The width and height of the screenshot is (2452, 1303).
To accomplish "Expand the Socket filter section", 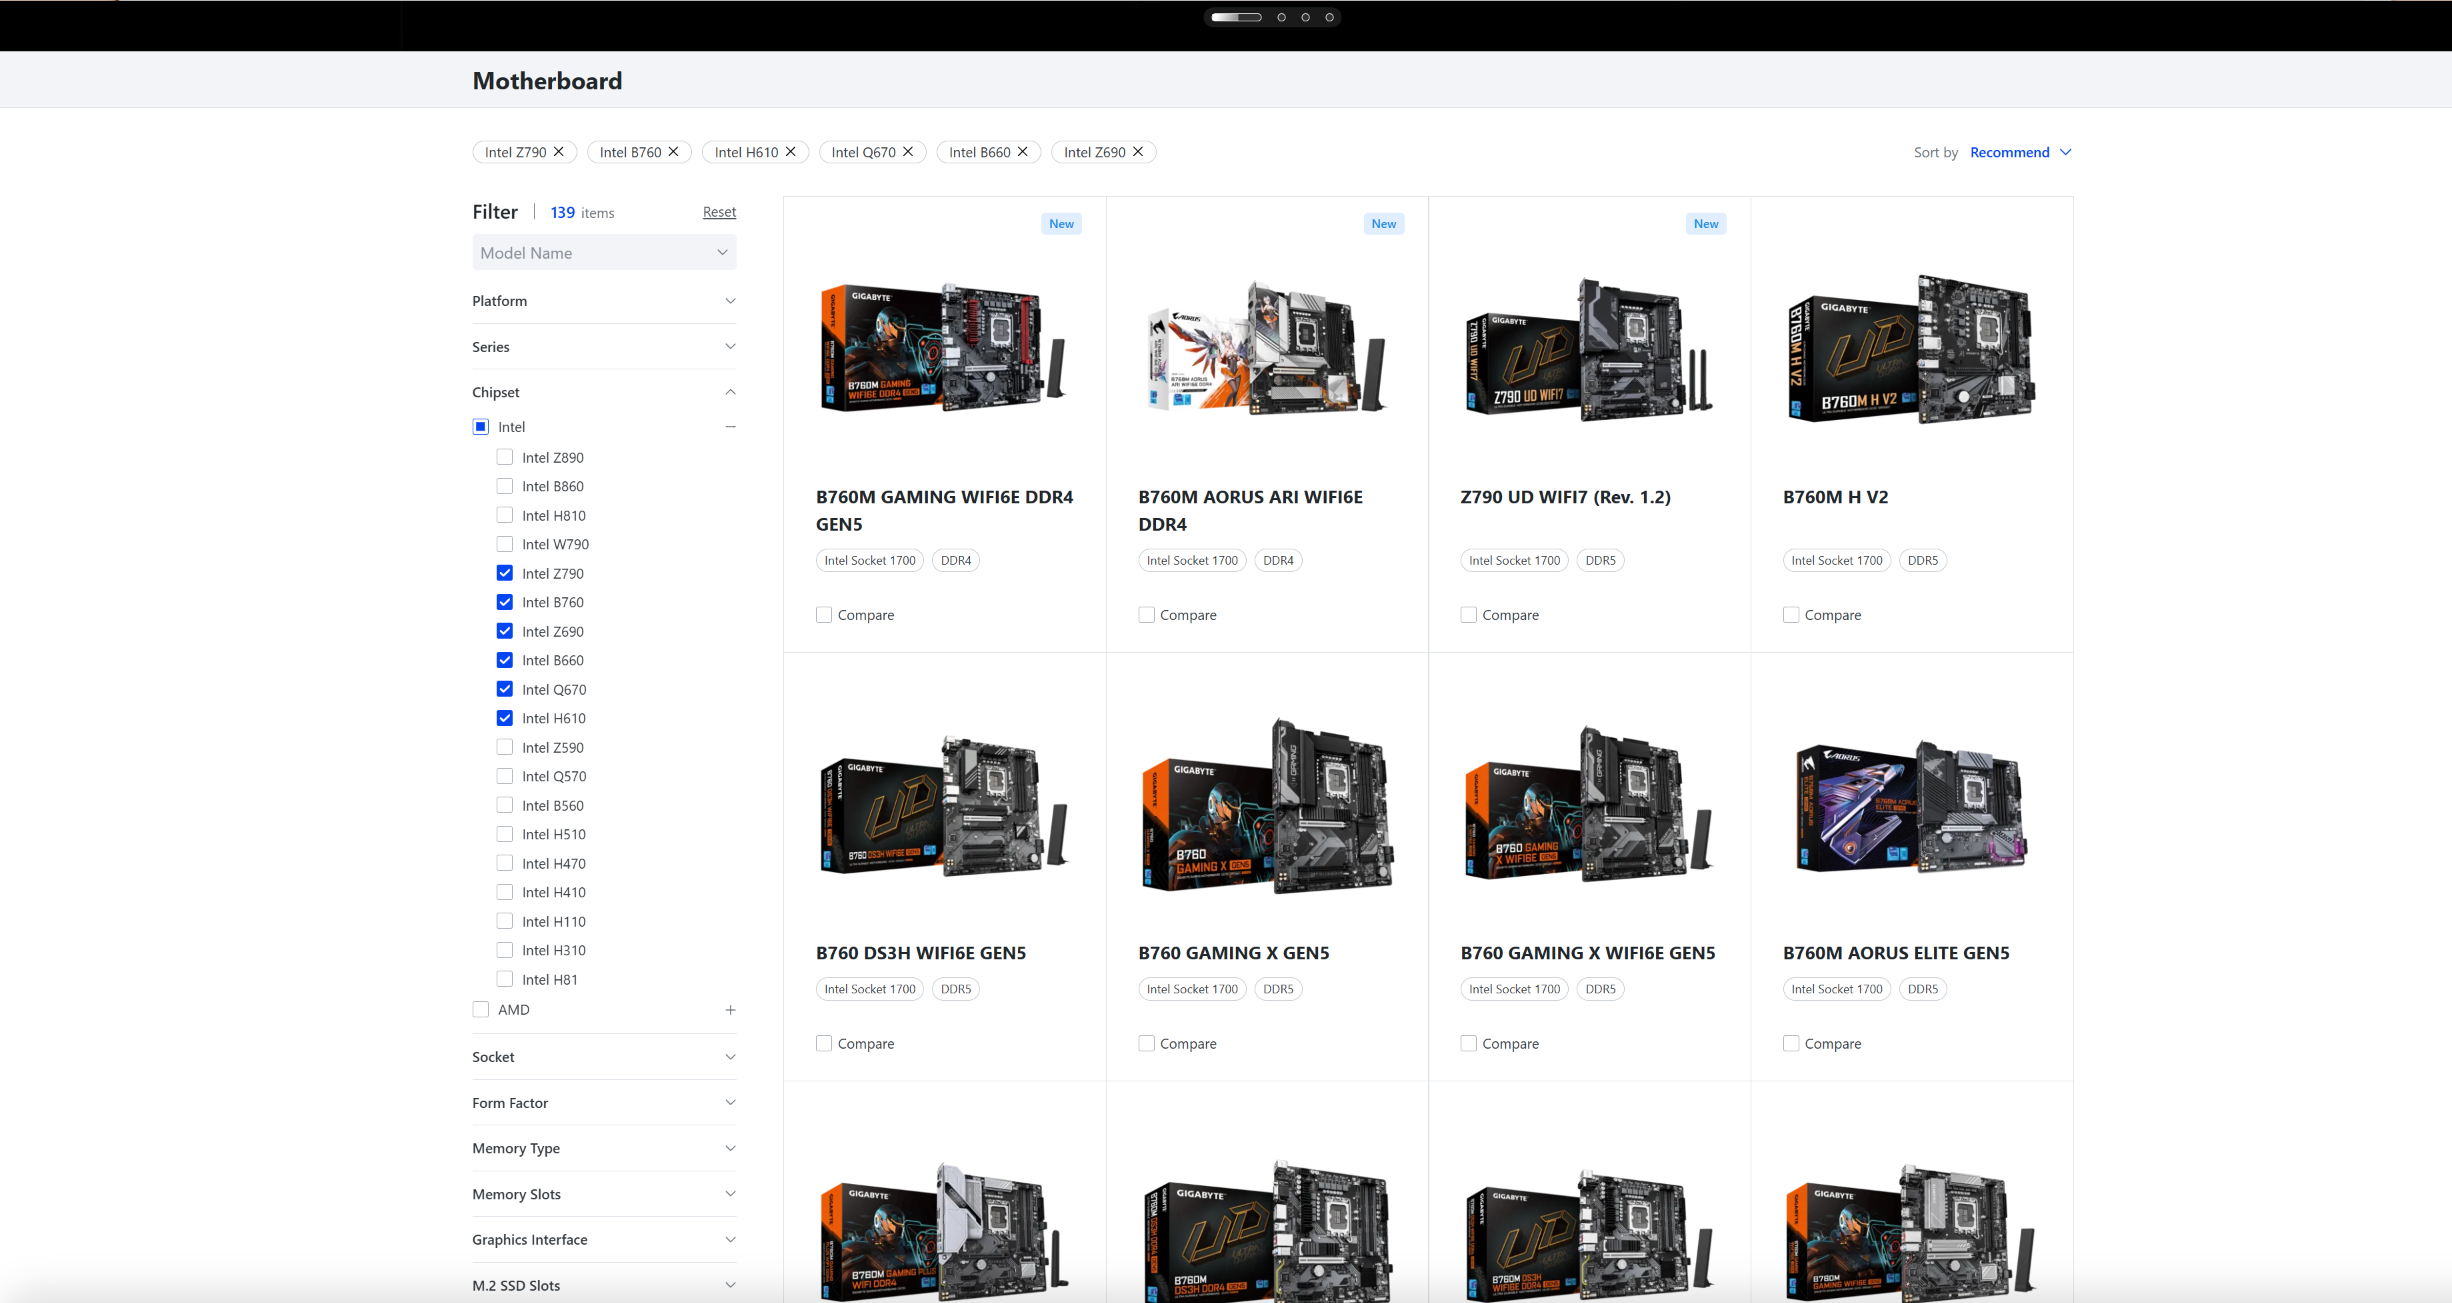I will pos(604,1057).
